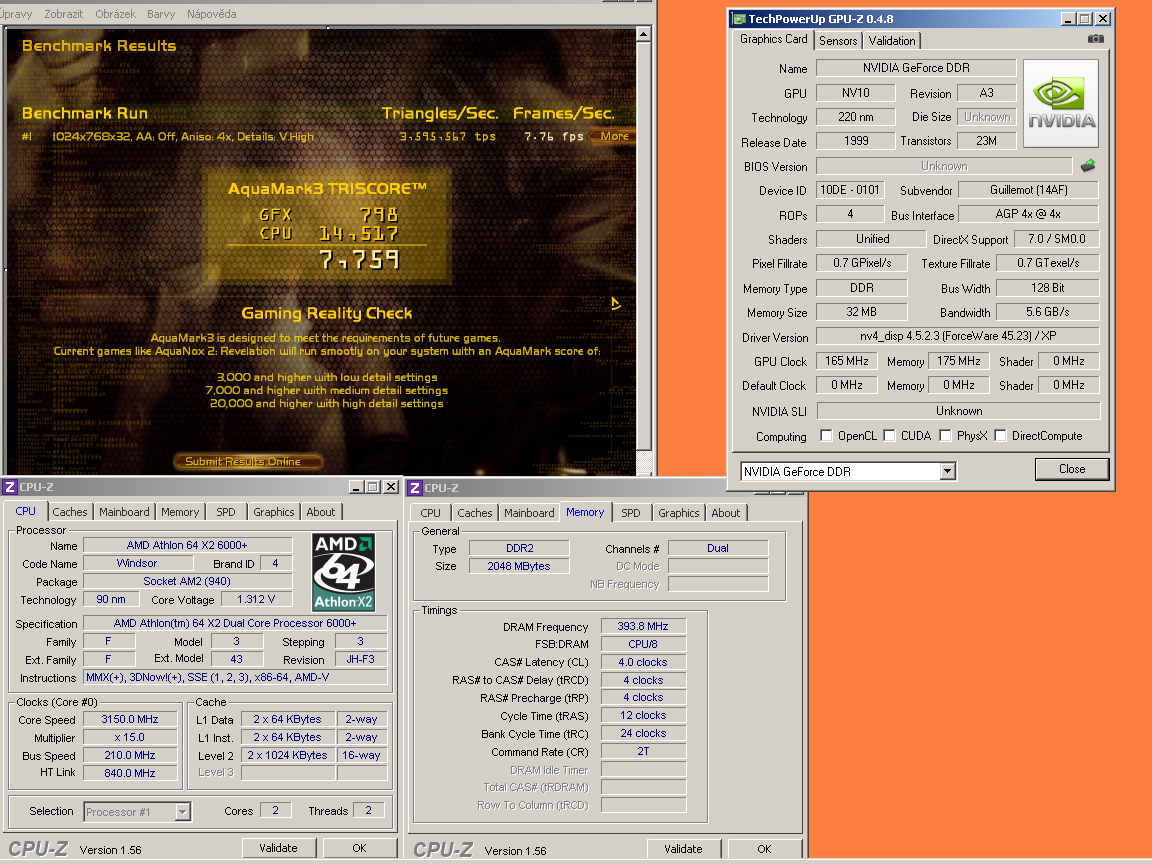The height and width of the screenshot is (864, 1152).
Task: Click the AMD Athlon X2 logo in CPU-Z
Action: (x=343, y=572)
